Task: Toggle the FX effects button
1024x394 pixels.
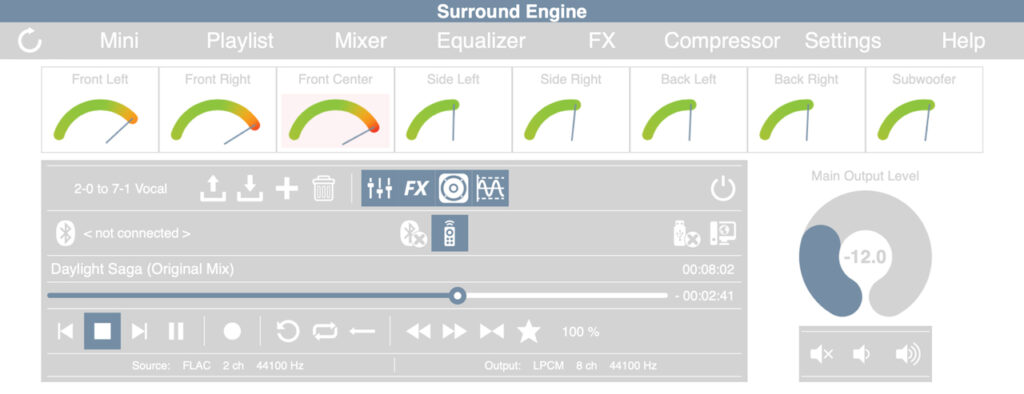Action: (416, 188)
